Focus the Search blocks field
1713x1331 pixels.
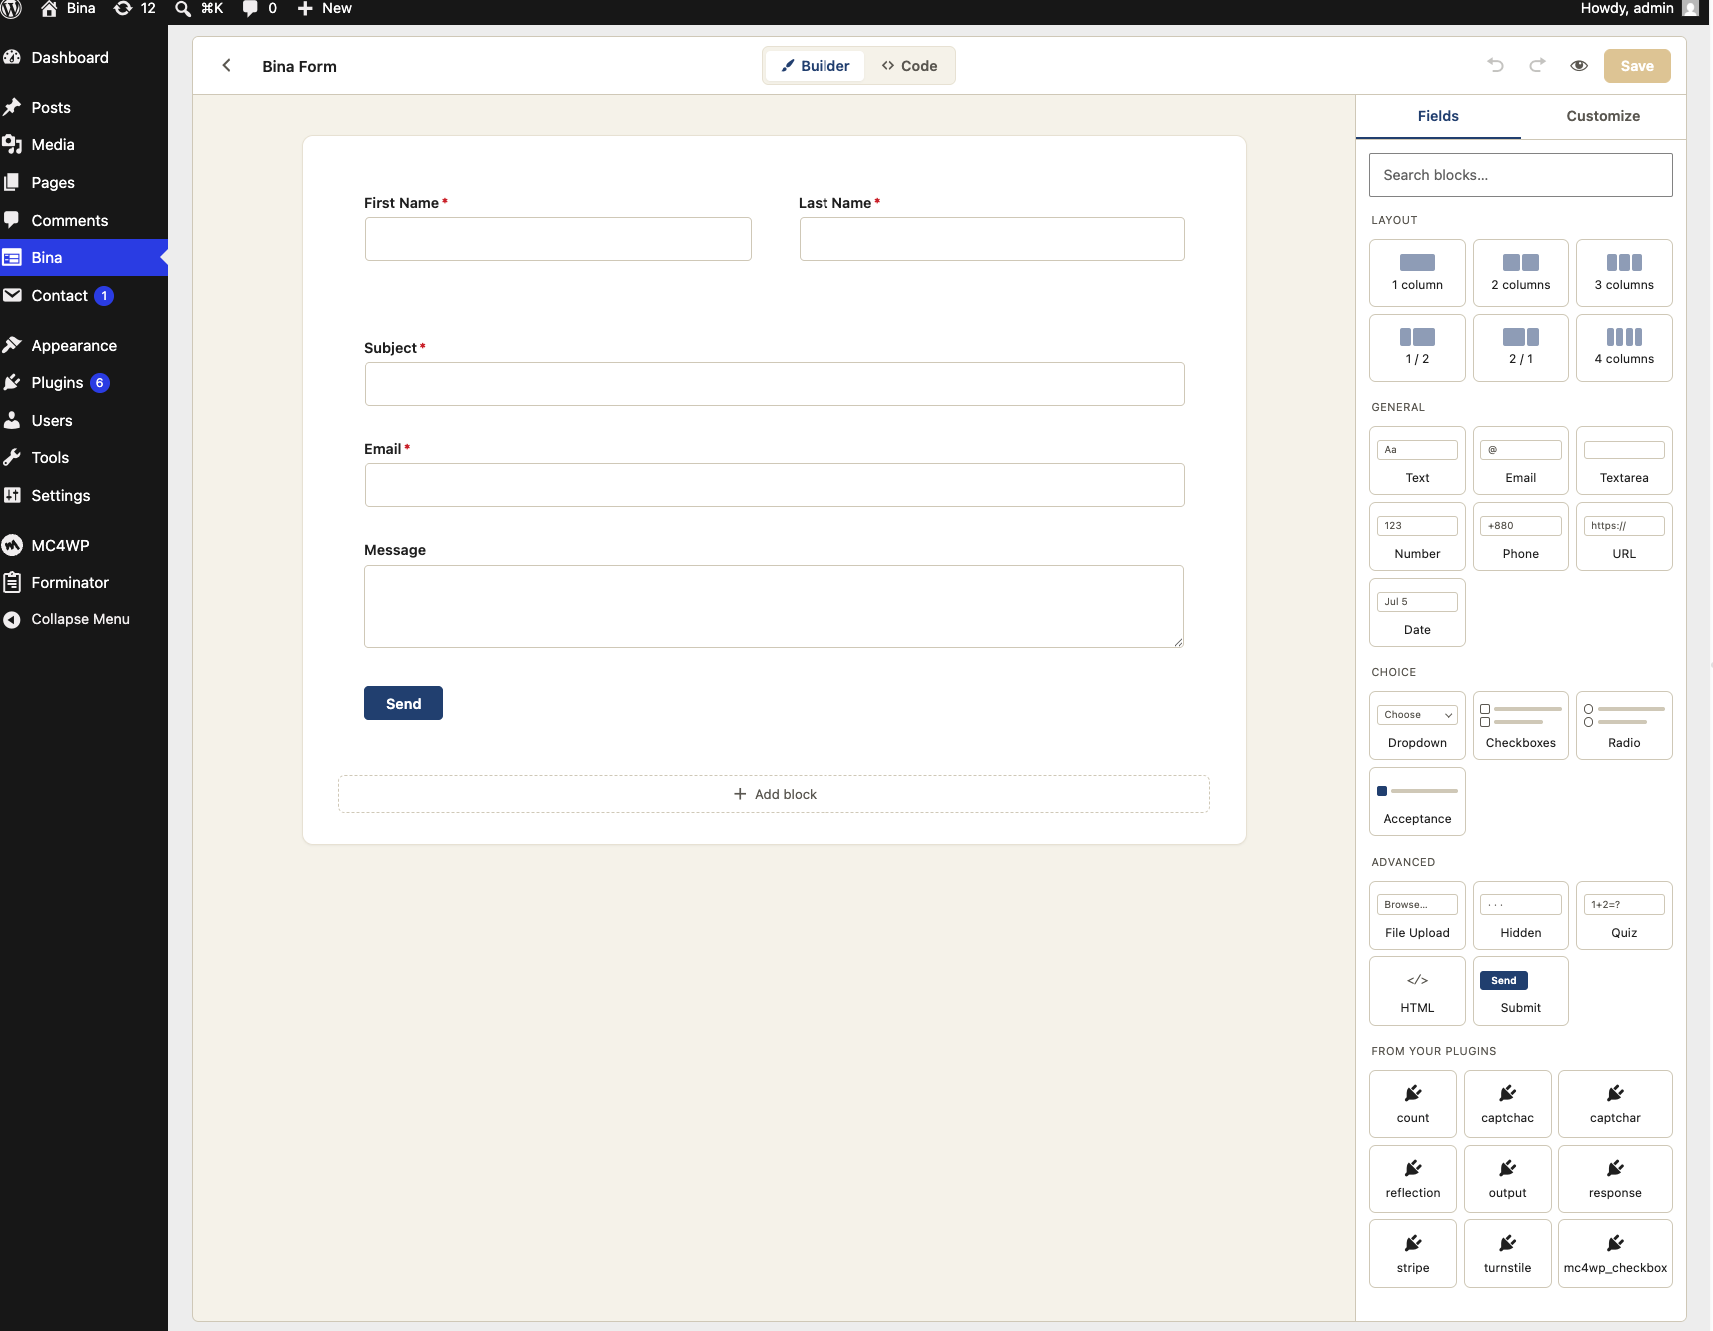1520,175
